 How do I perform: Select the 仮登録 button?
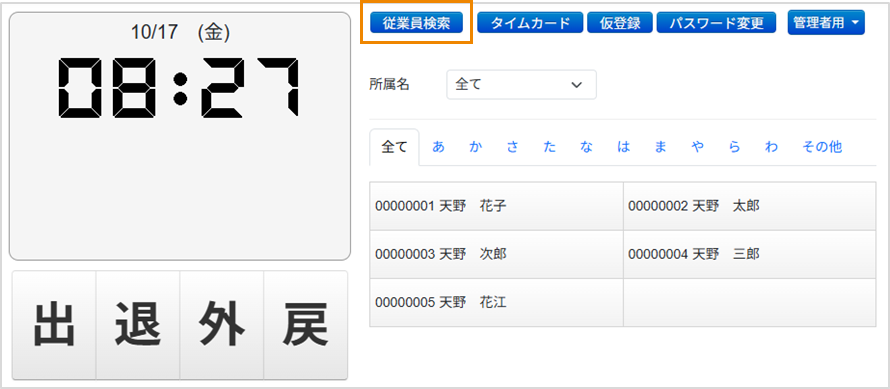pyautogui.click(x=620, y=23)
